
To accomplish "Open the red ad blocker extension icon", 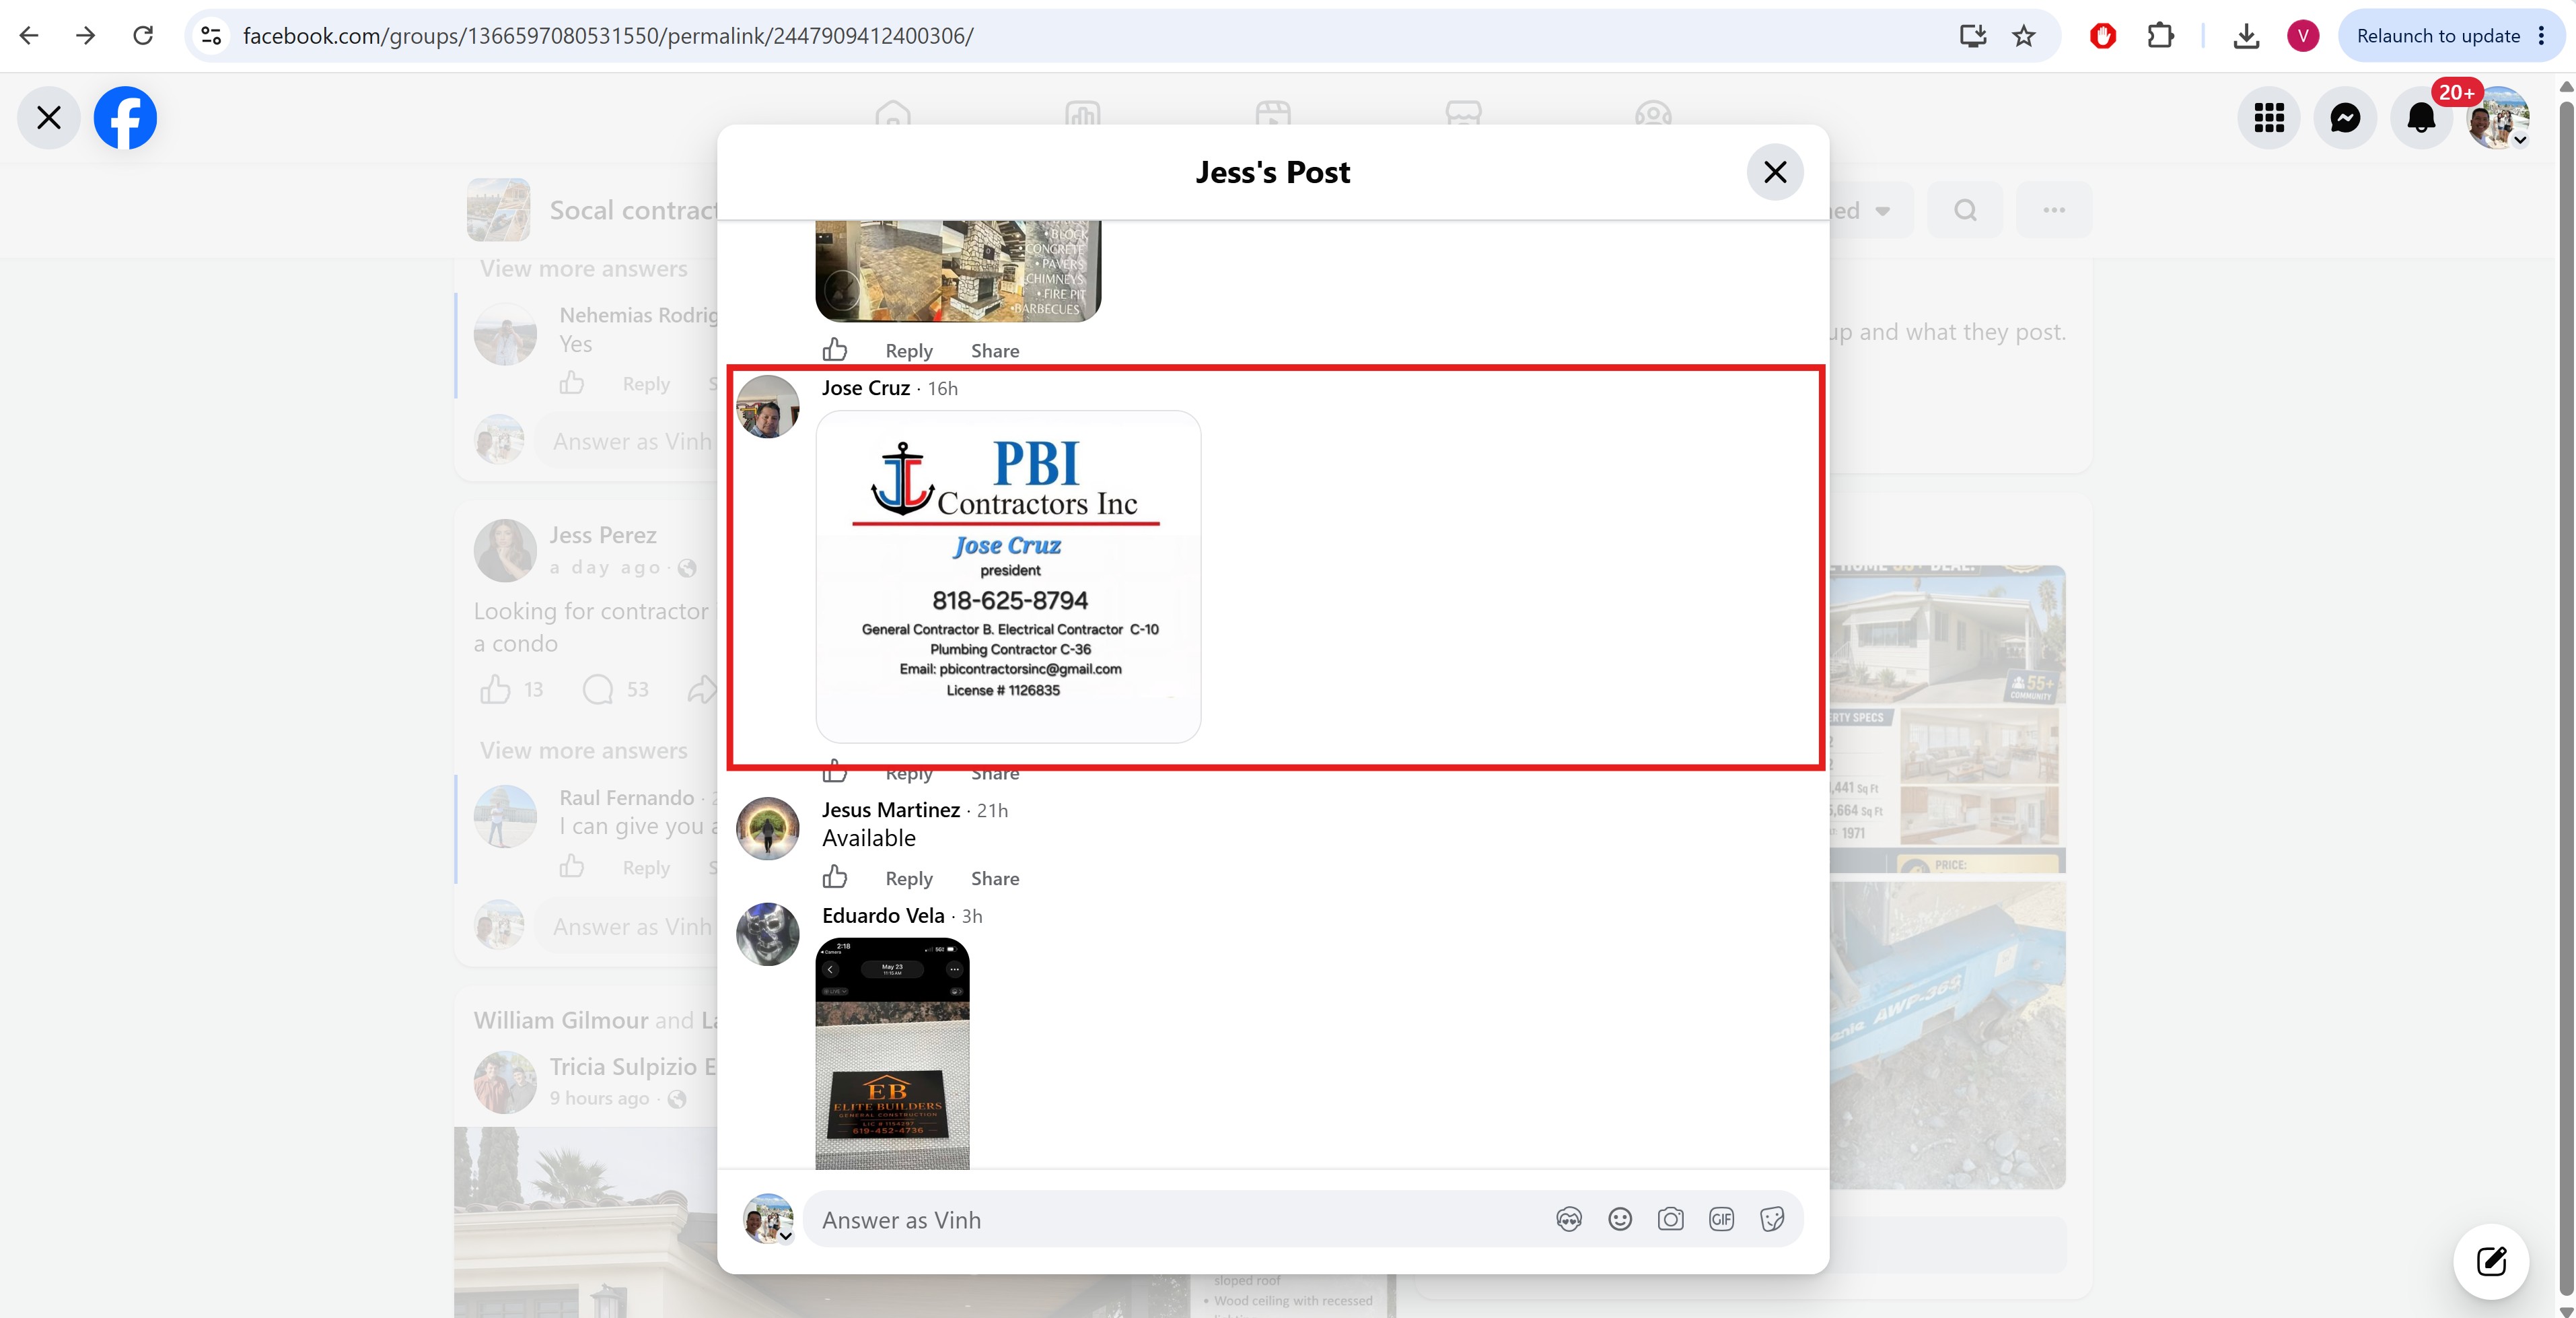I will [x=2103, y=36].
